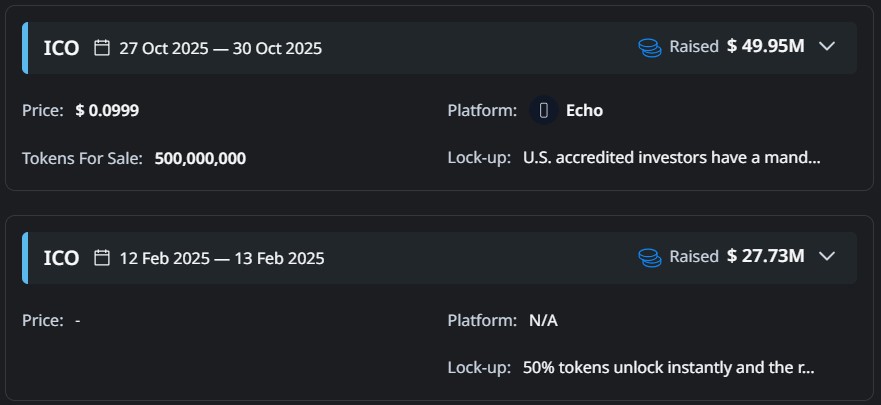Expand the February 2025 ICO chevron
Image resolution: width=881 pixels, height=405 pixels.
coord(826,256)
